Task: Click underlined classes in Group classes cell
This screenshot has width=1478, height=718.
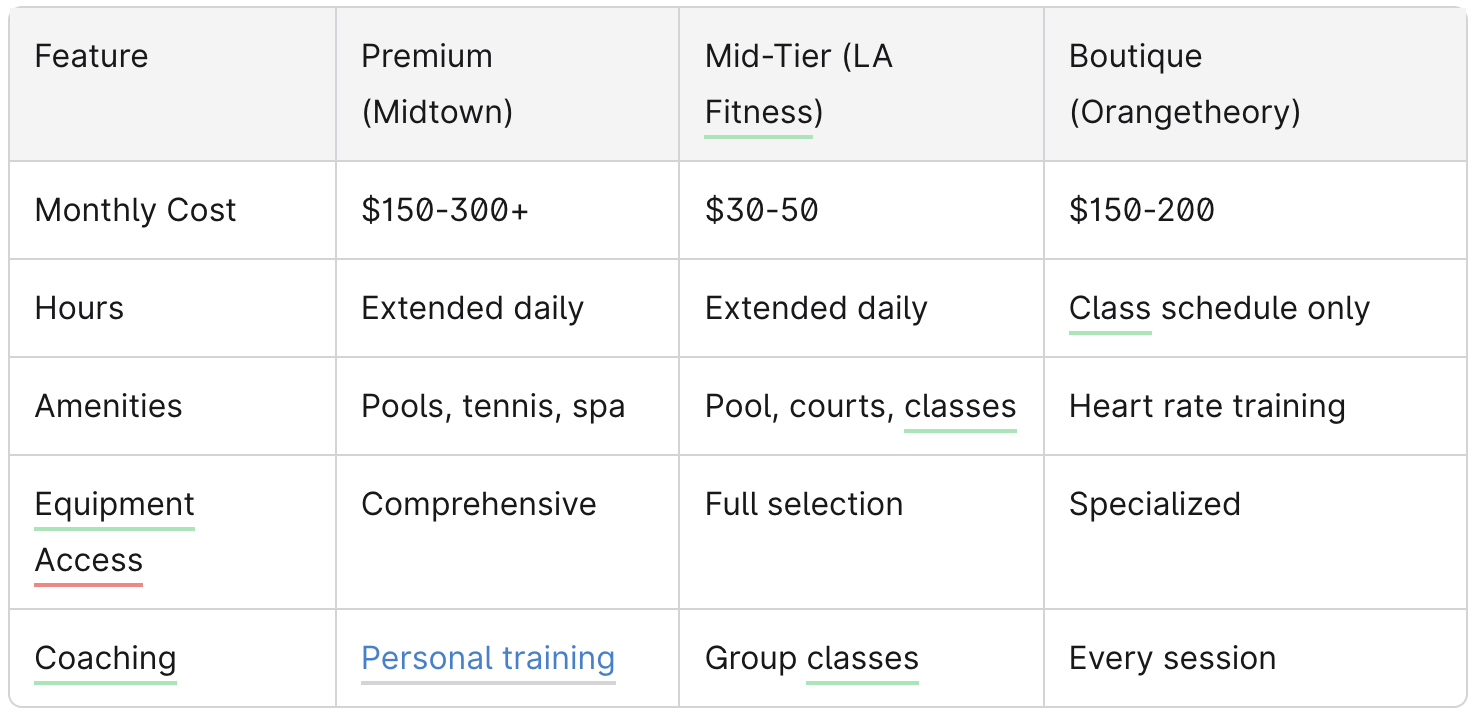Action: (862, 658)
